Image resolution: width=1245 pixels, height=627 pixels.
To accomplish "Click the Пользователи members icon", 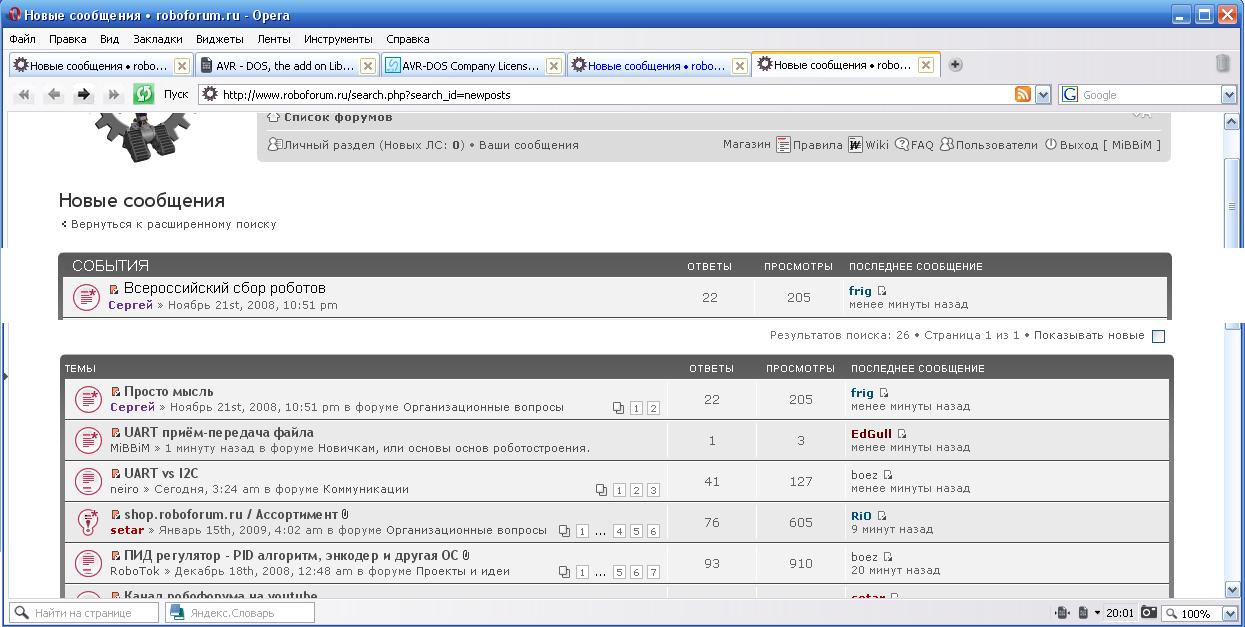I will click(x=947, y=145).
